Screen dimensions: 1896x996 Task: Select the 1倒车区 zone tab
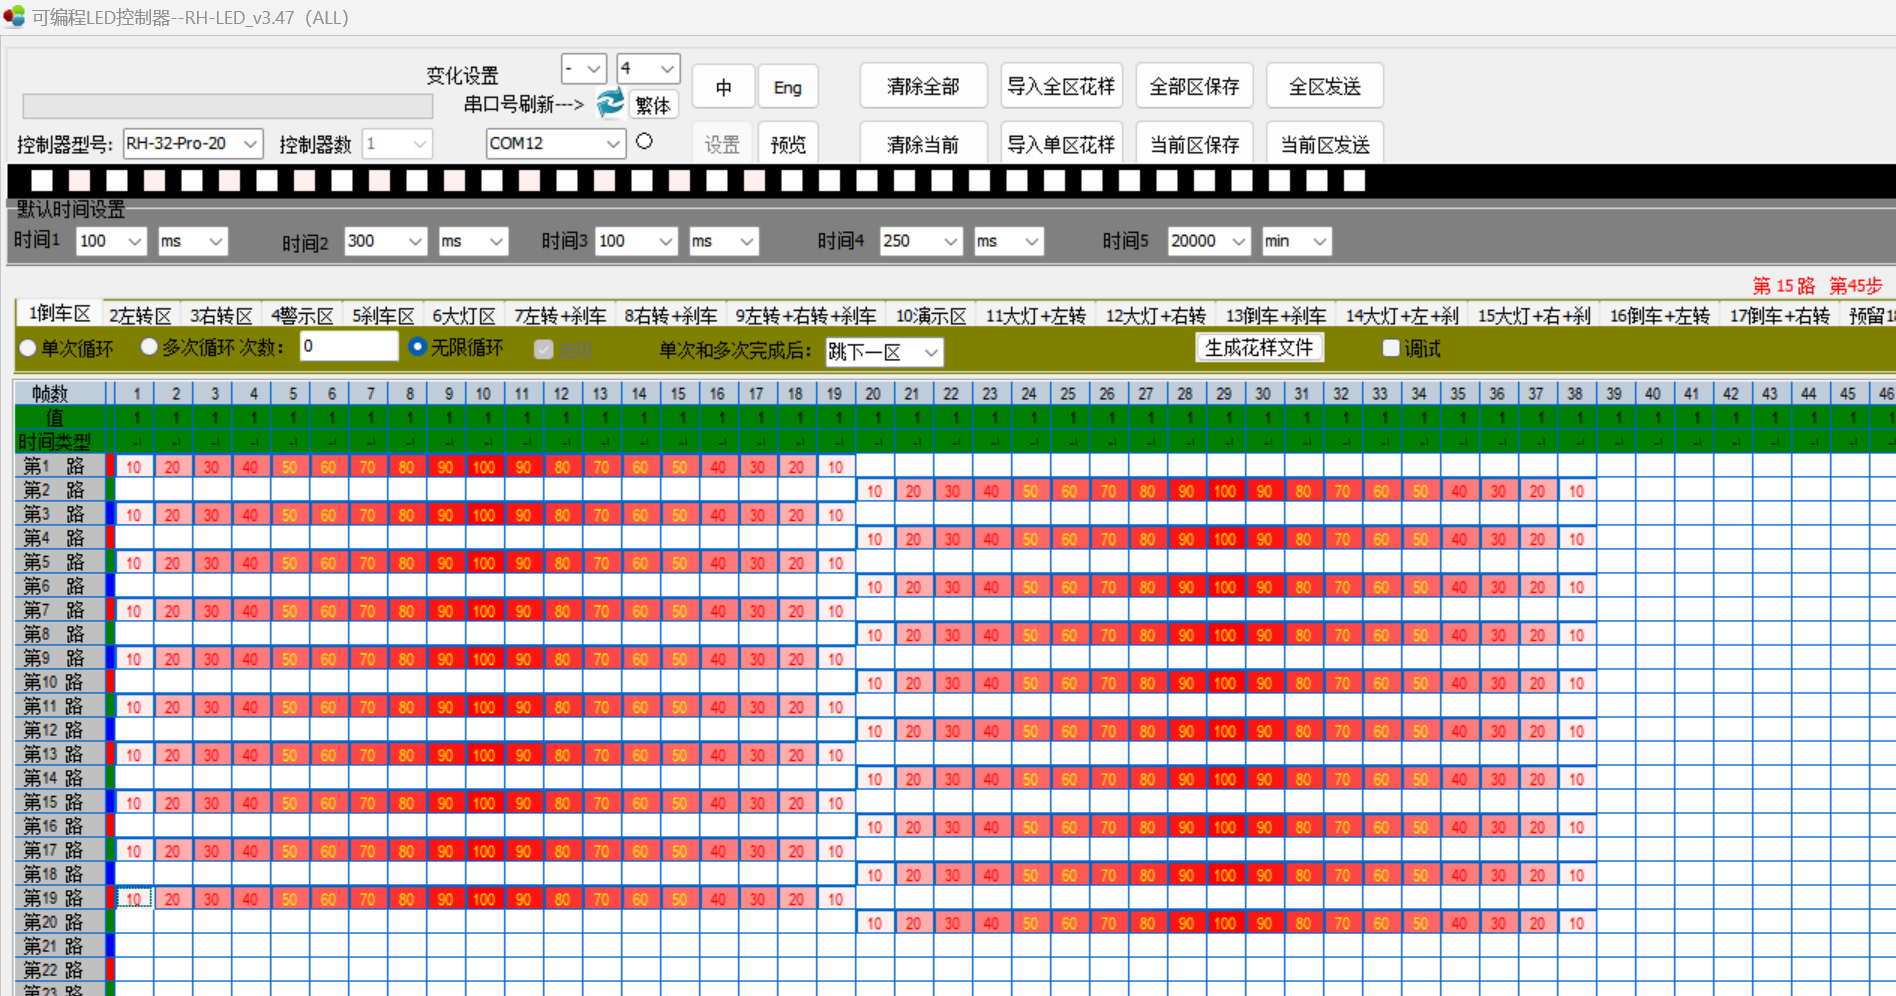coord(57,314)
